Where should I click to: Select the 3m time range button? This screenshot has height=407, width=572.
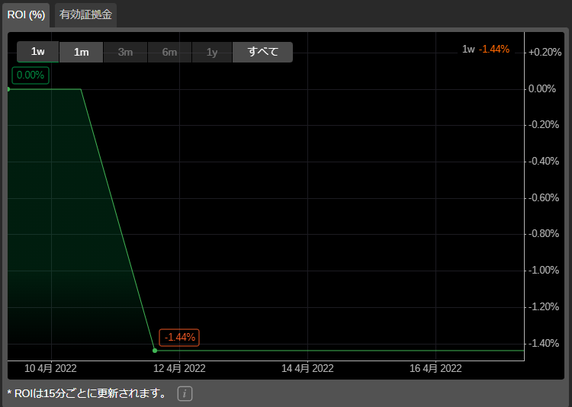[125, 52]
